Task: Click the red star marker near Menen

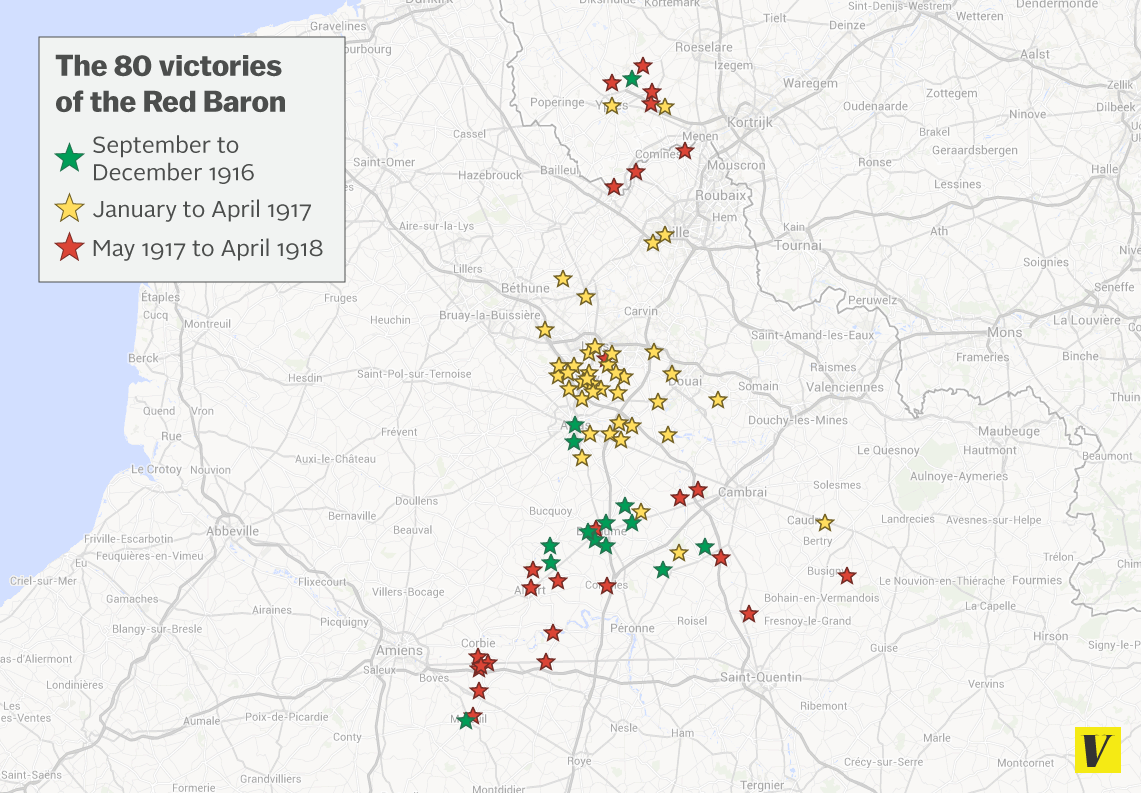Action: point(685,151)
